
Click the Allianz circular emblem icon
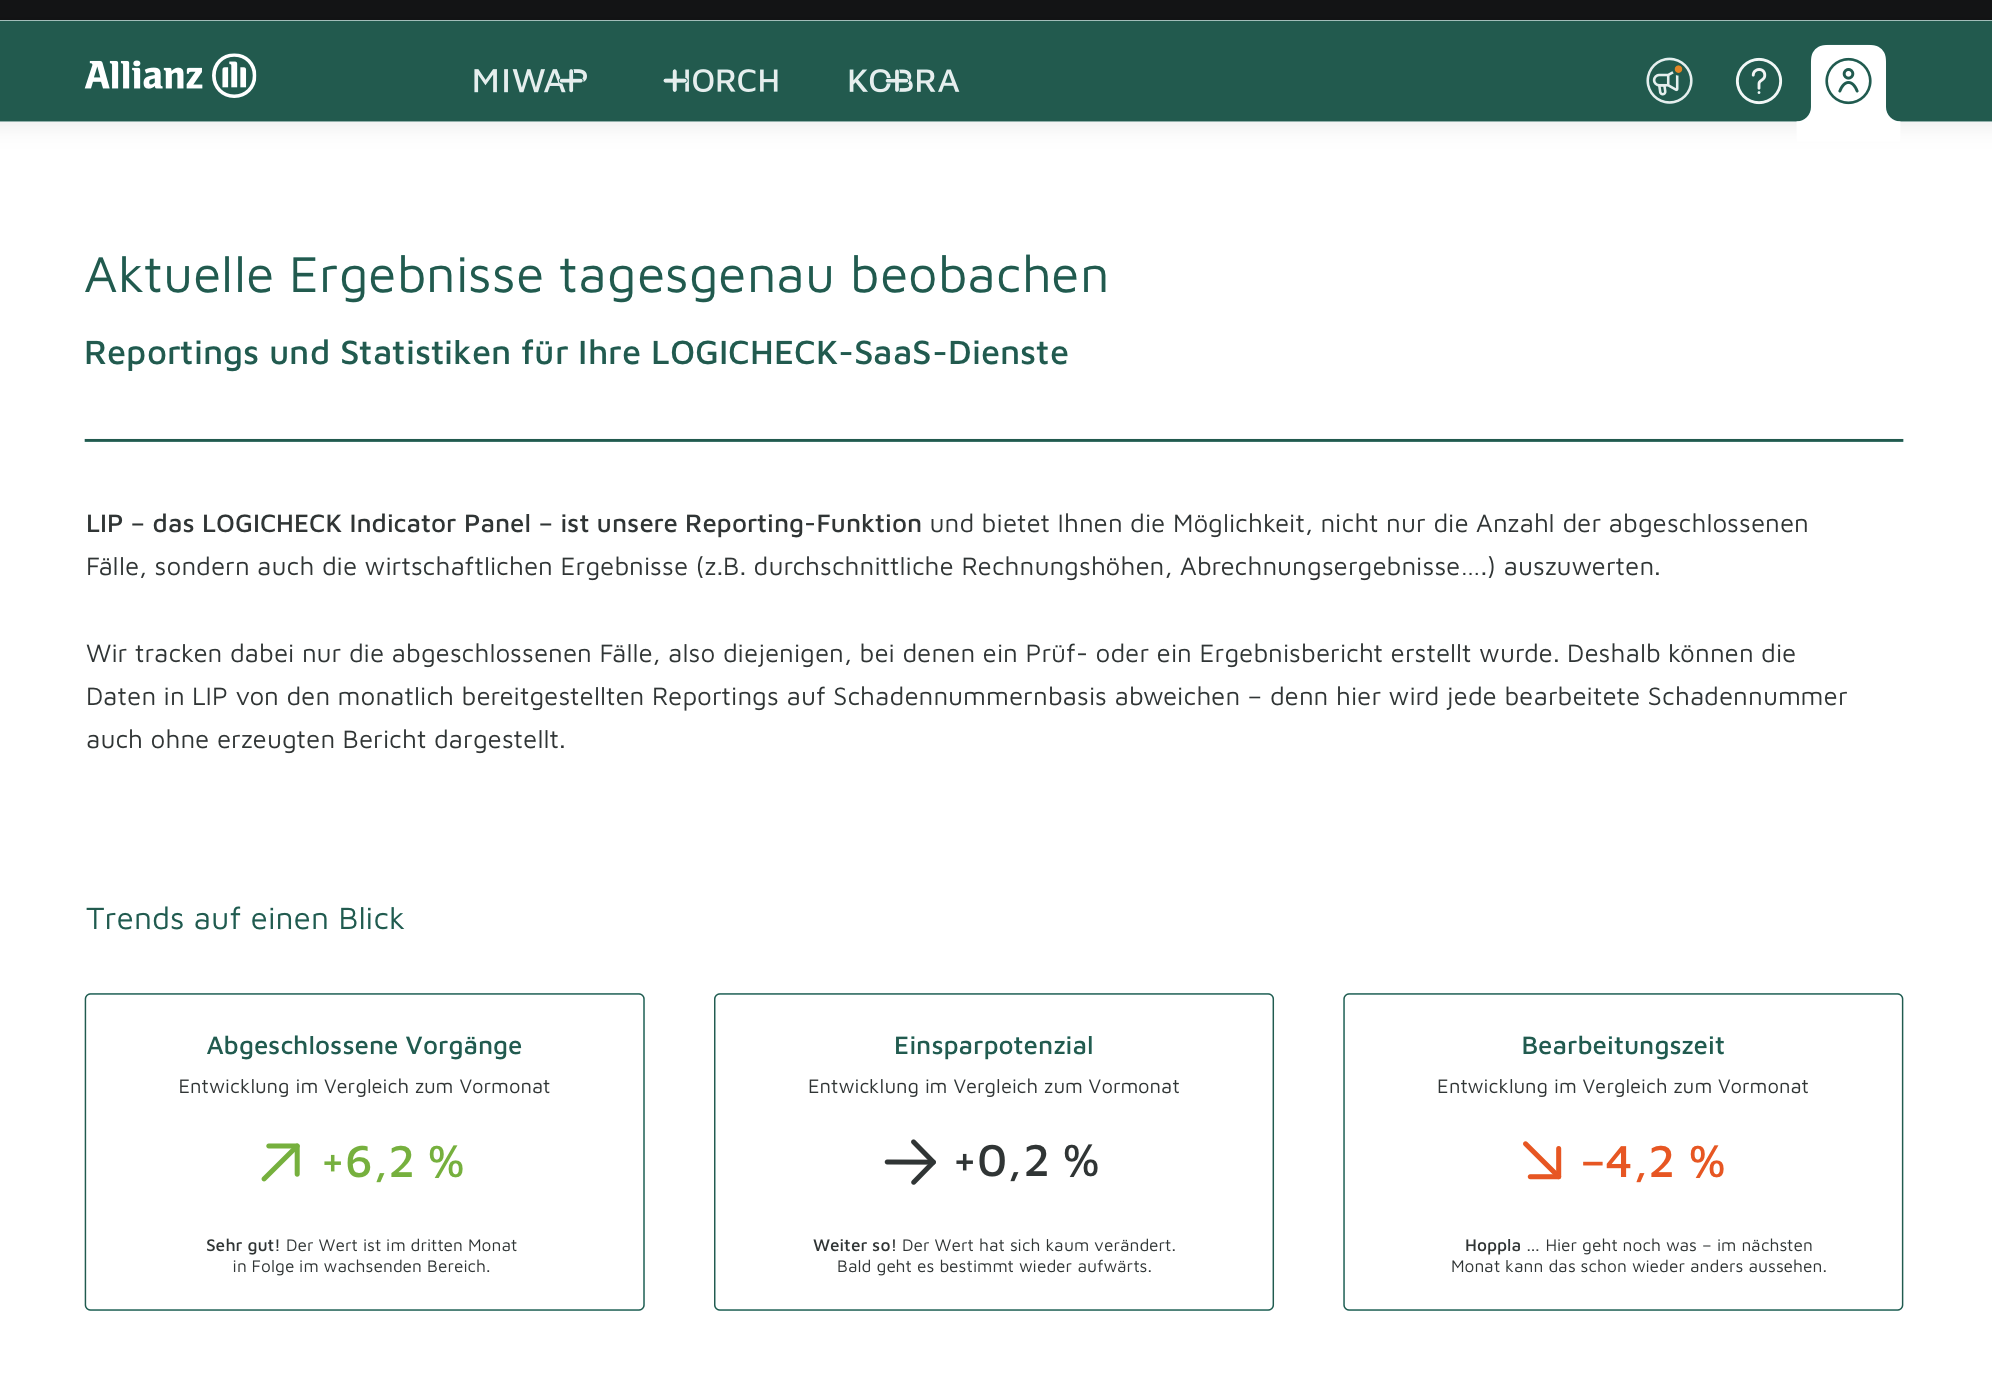235,76
